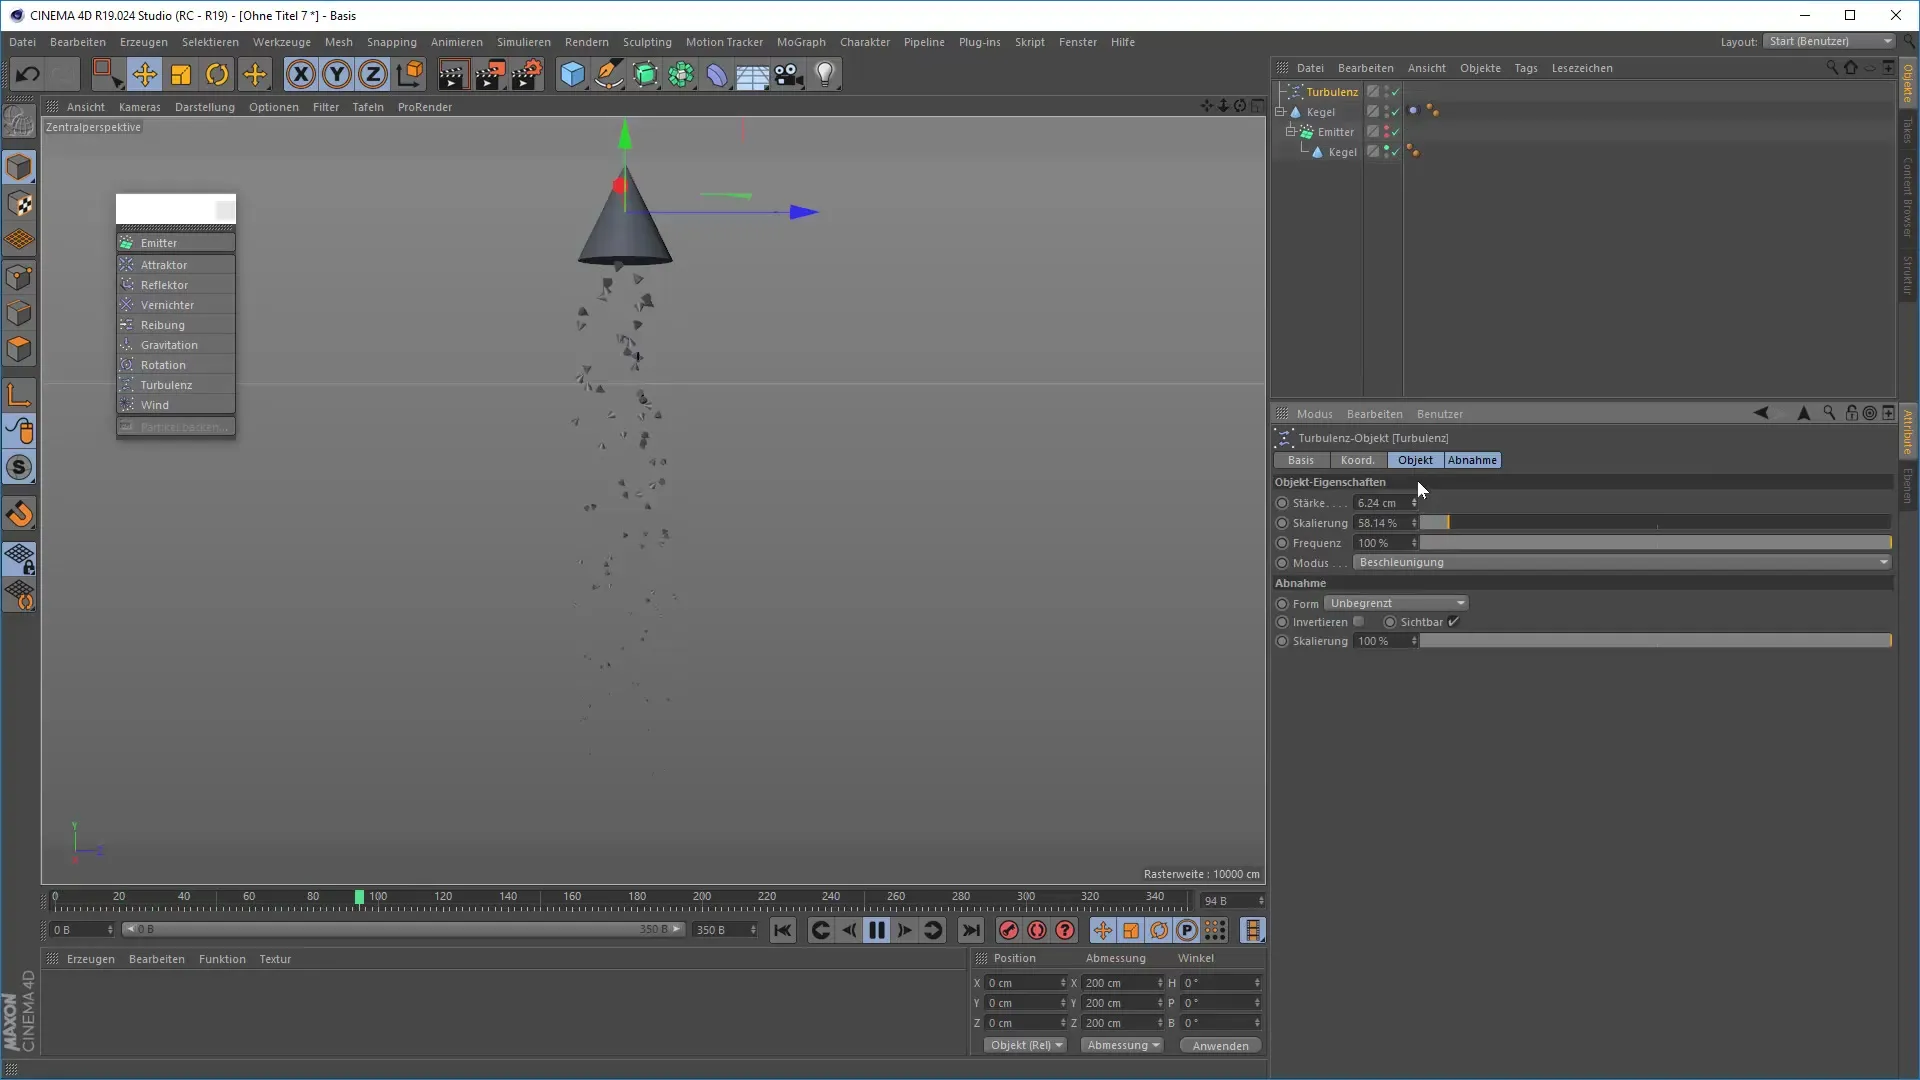Image resolution: width=1920 pixels, height=1080 pixels.
Task: Enable the Invertieren checkbox
Action: [1359, 622]
